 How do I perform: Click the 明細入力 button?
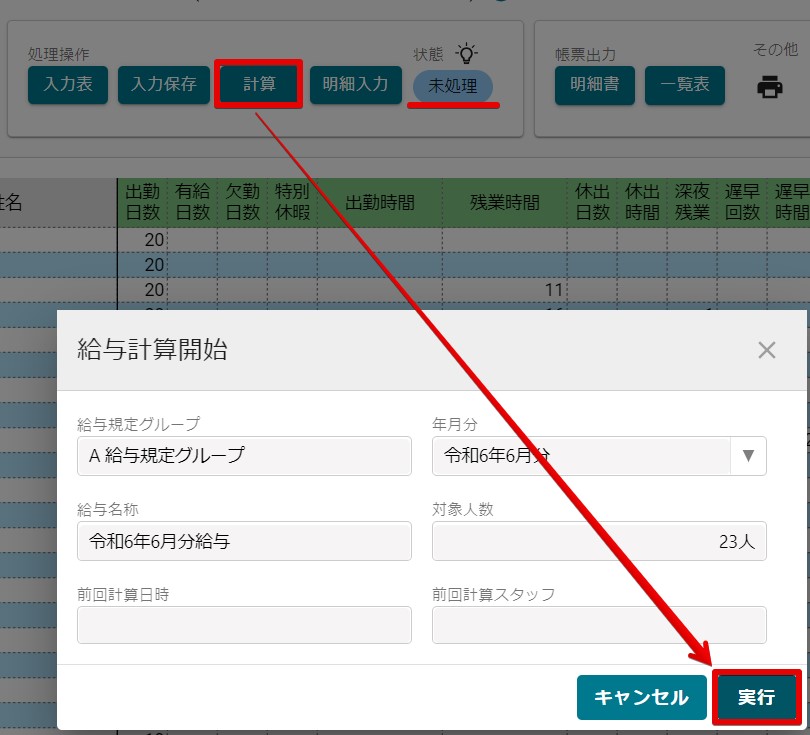(355, 84)
